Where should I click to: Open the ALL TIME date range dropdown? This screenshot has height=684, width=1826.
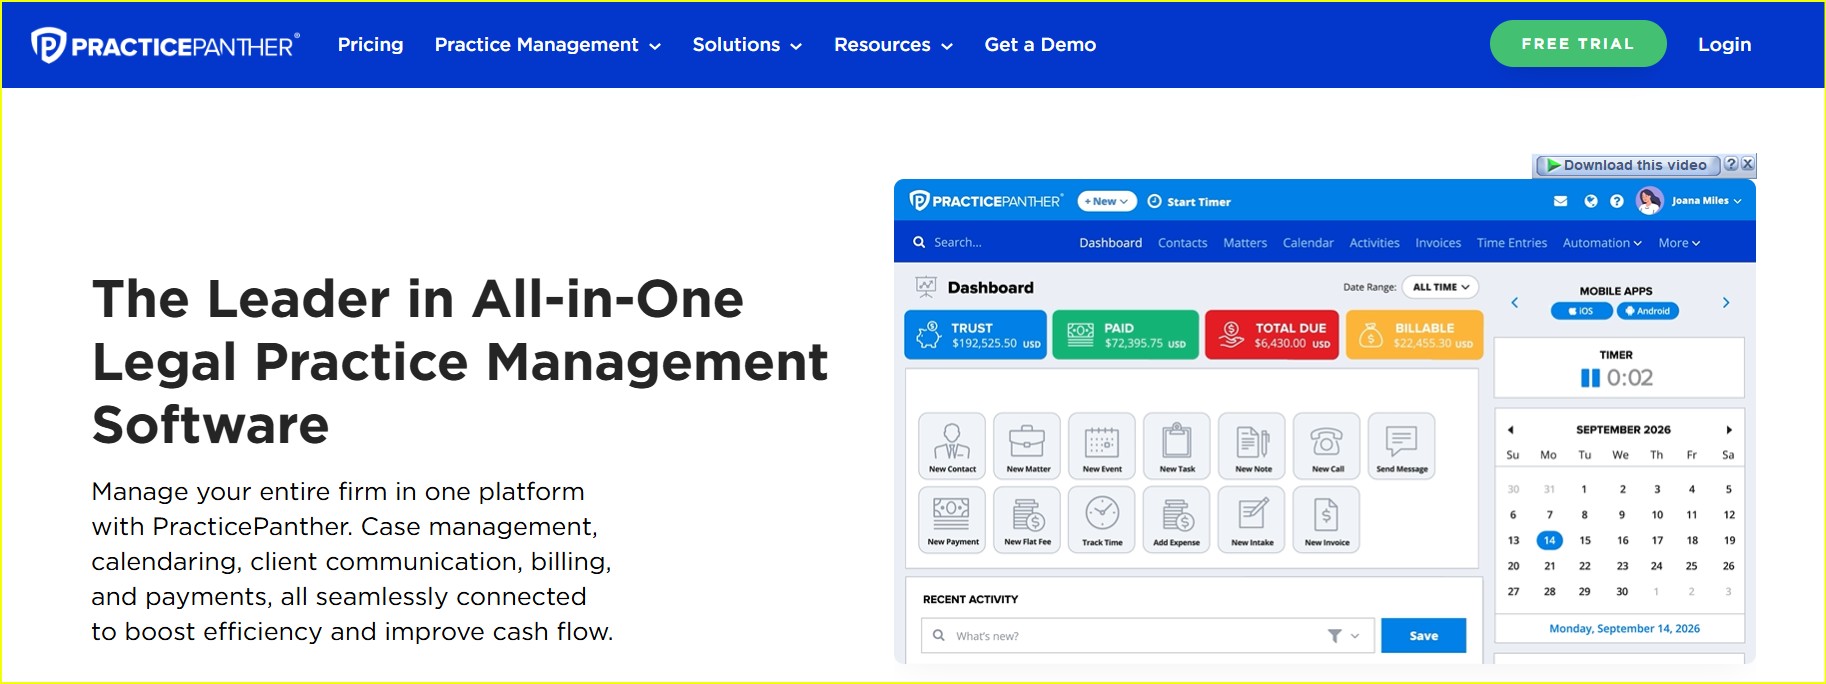[x=1440, y=287]
